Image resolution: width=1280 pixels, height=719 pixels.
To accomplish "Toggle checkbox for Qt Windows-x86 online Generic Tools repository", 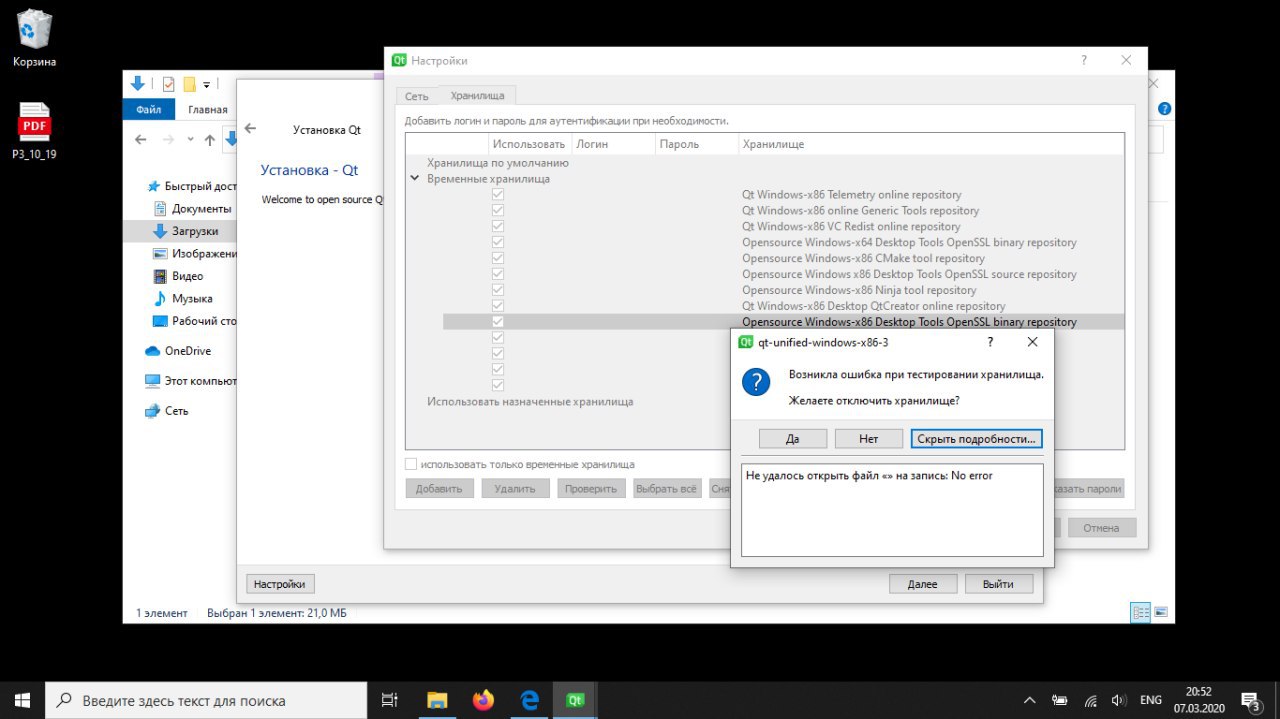I will (498, 211).
